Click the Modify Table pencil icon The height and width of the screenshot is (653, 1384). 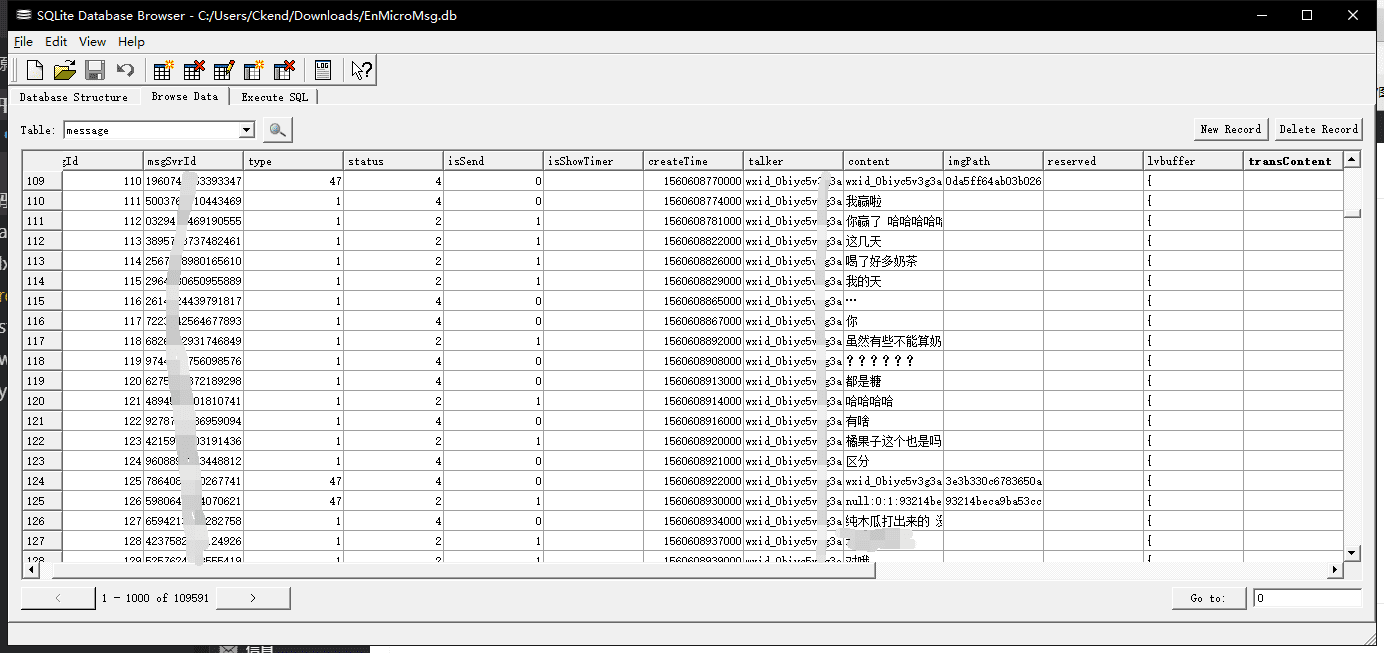(x=224, y=70)
